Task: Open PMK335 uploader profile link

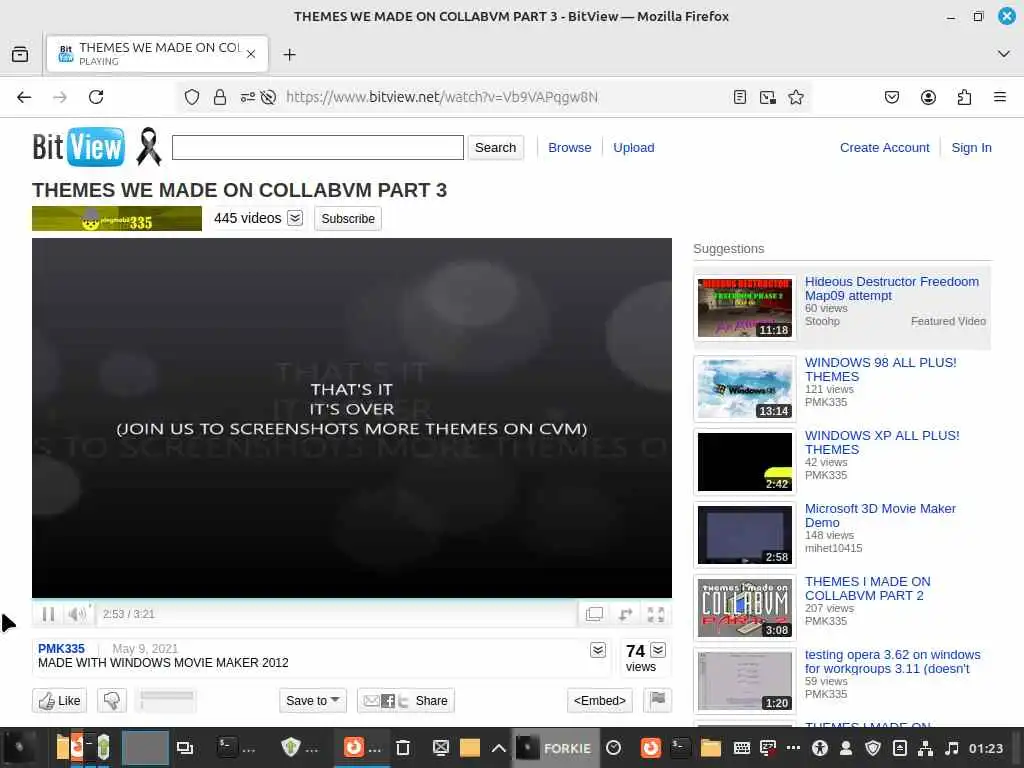Action: [x=61, y=648]
